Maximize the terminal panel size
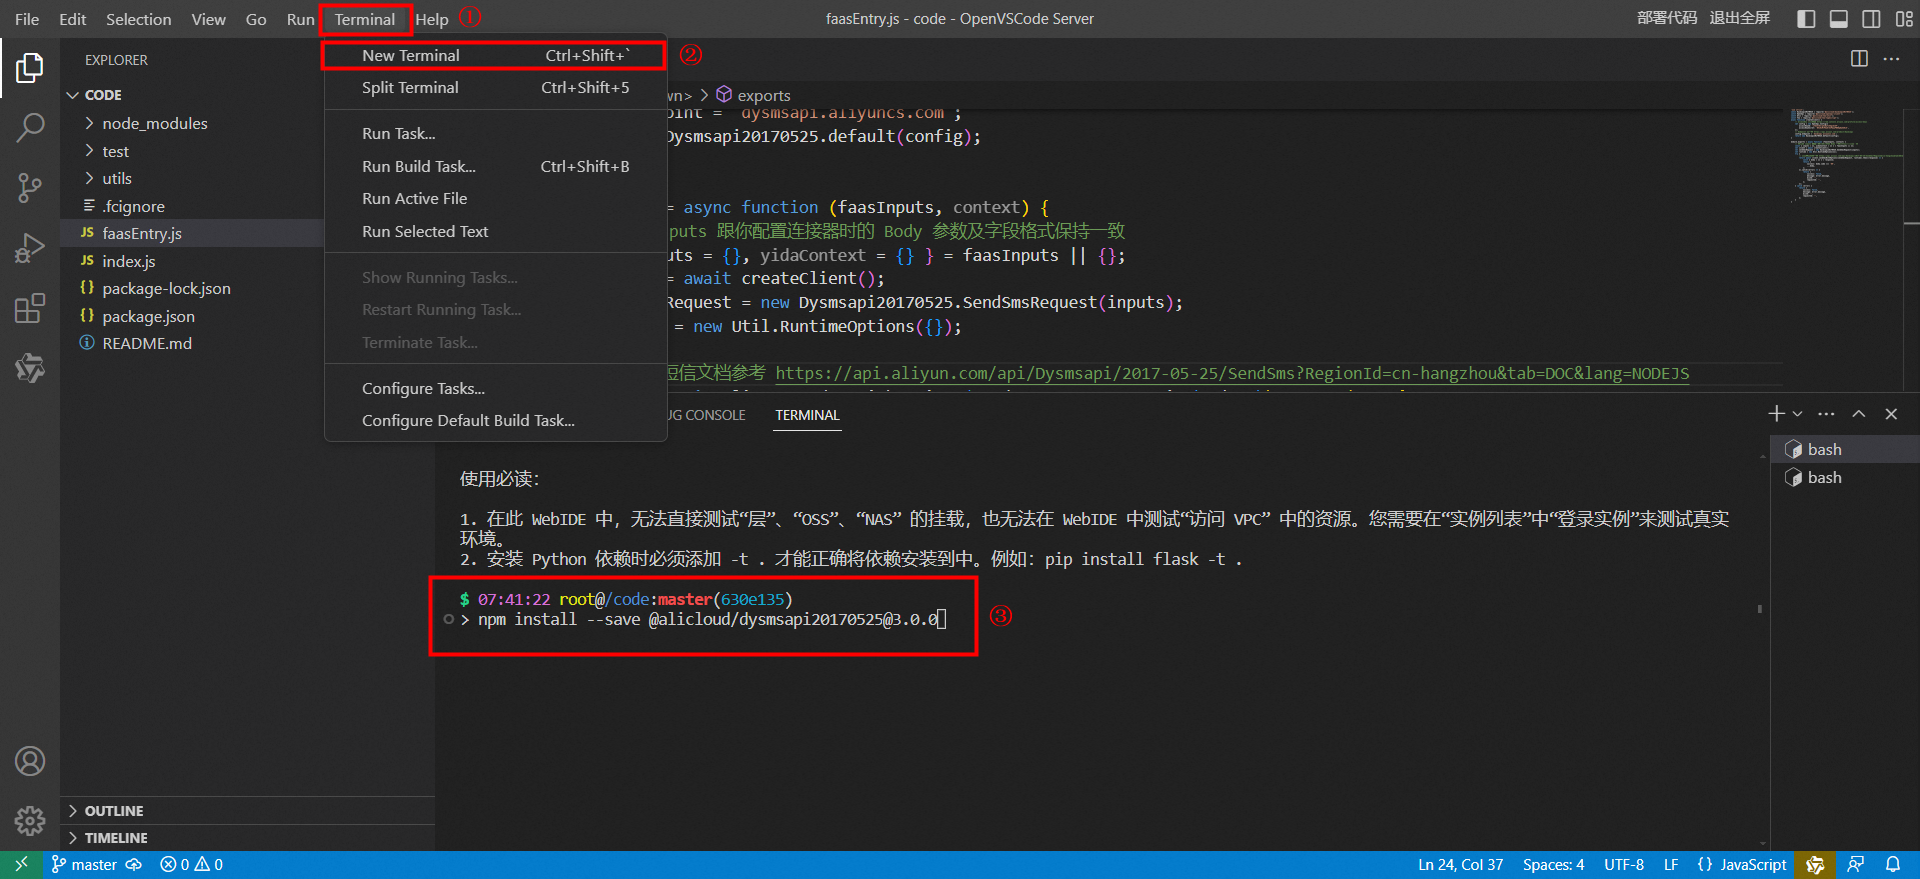This screenshot has width=1920, height=879. pos(1859,414)
